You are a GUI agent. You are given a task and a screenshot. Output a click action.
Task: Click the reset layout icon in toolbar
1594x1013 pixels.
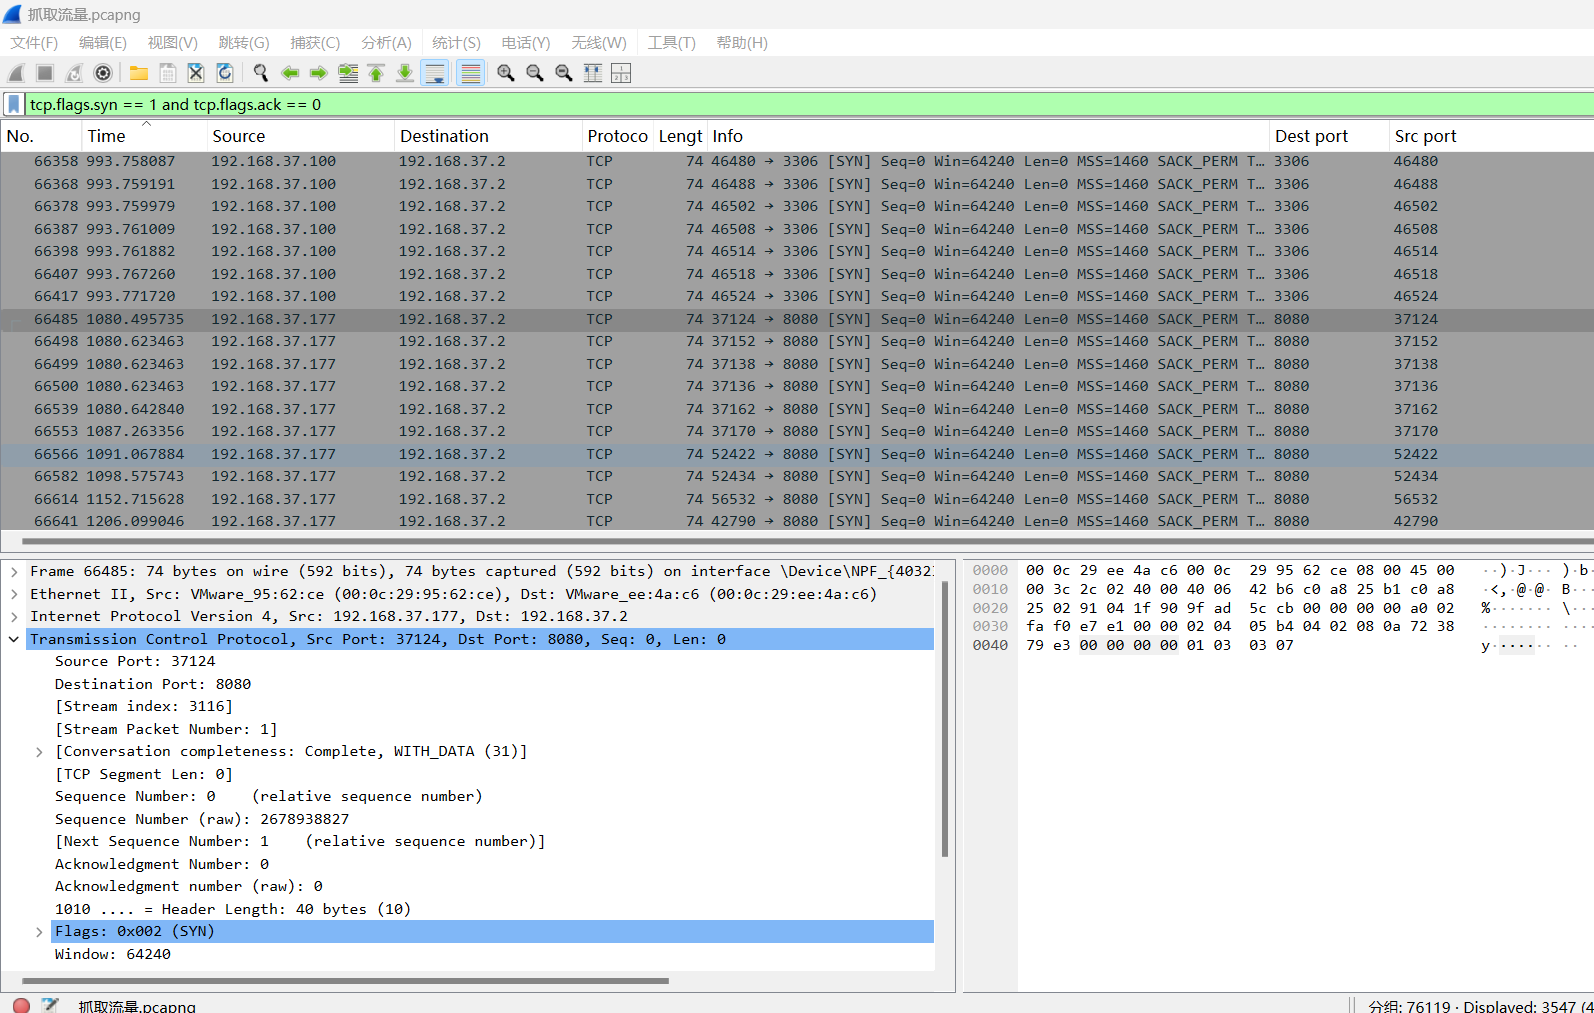click(621, 73)
